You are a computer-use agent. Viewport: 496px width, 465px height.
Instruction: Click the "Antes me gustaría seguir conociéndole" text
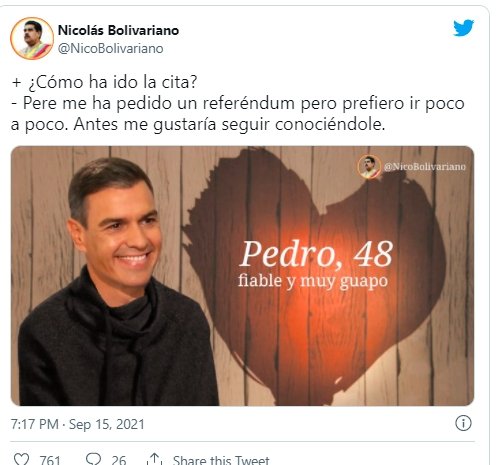(x=229, y=125)
